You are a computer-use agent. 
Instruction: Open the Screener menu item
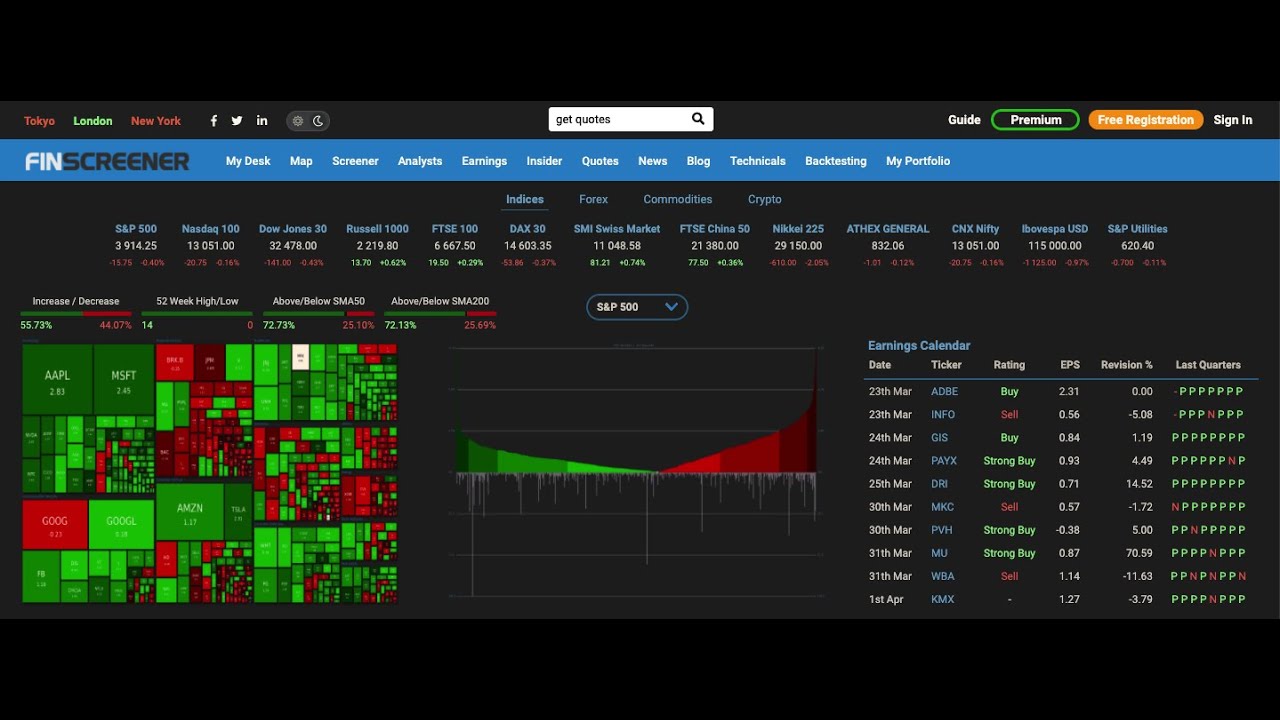click(x=355, y=161)
